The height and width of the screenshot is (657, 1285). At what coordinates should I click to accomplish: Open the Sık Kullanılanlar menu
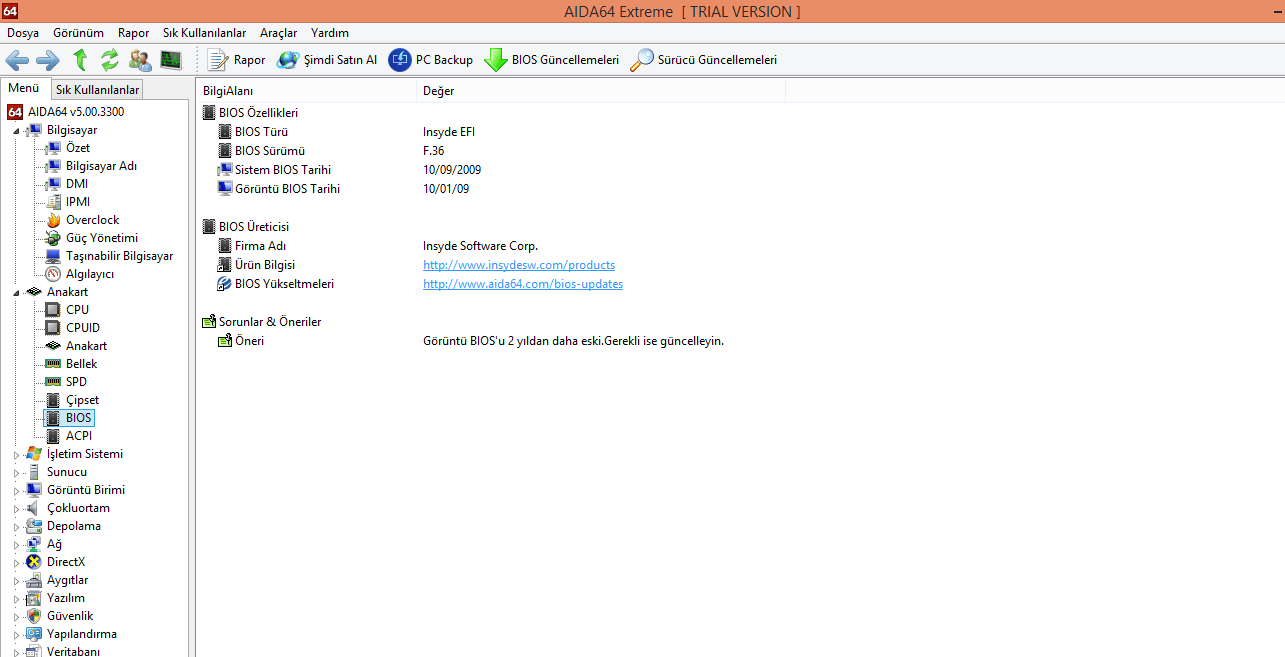tap(204, 33)
